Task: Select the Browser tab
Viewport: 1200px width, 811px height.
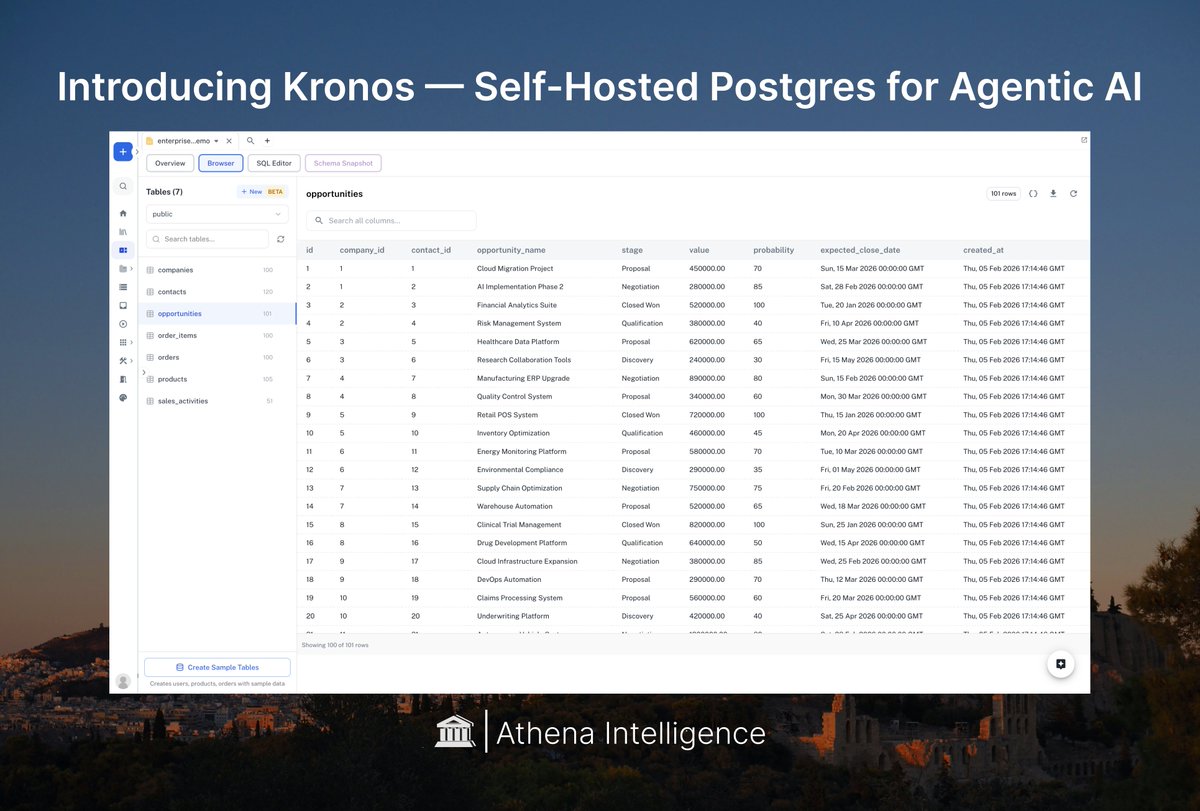Action: tap(221, 163)
